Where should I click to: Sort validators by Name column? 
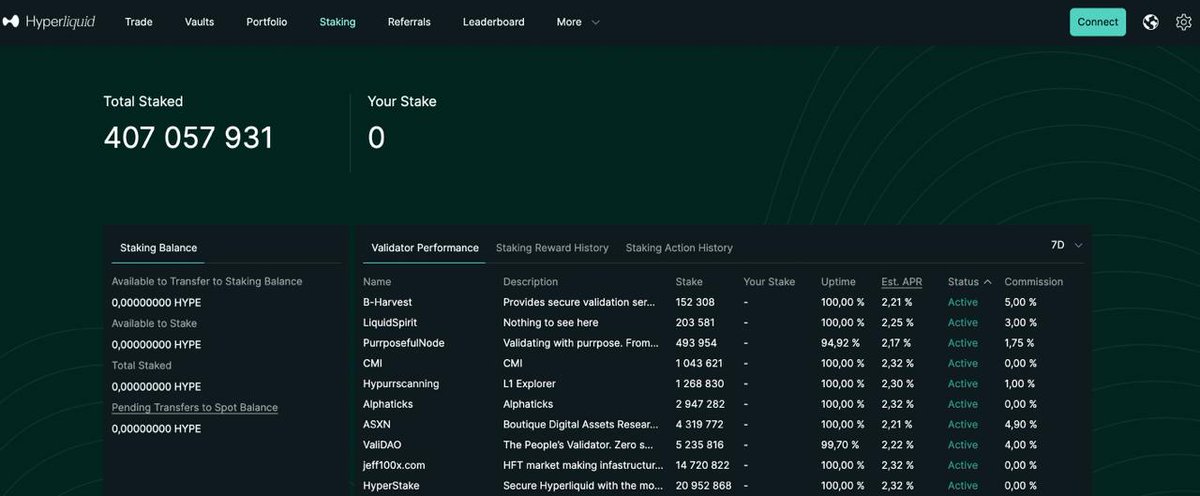[x=377, y=282]
